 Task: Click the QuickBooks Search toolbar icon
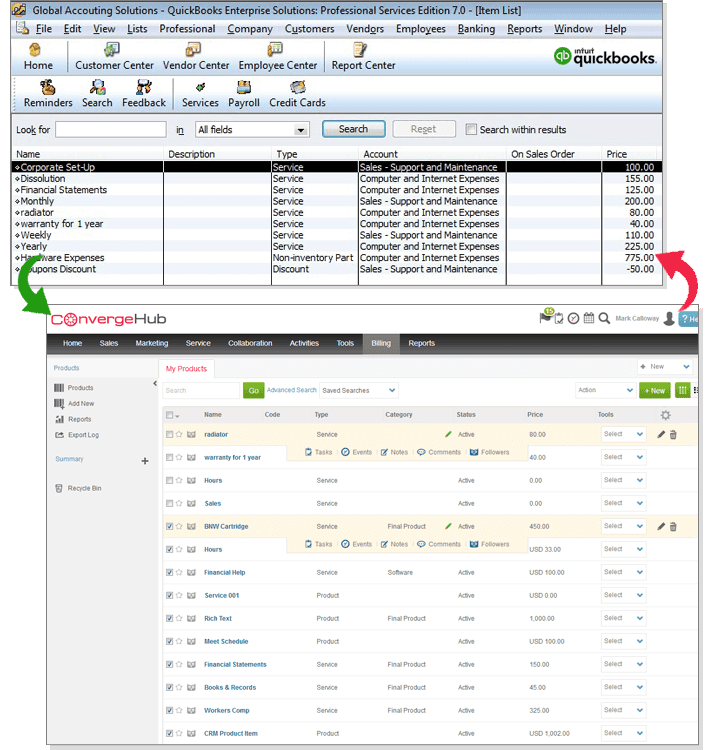tap(97, 94)
